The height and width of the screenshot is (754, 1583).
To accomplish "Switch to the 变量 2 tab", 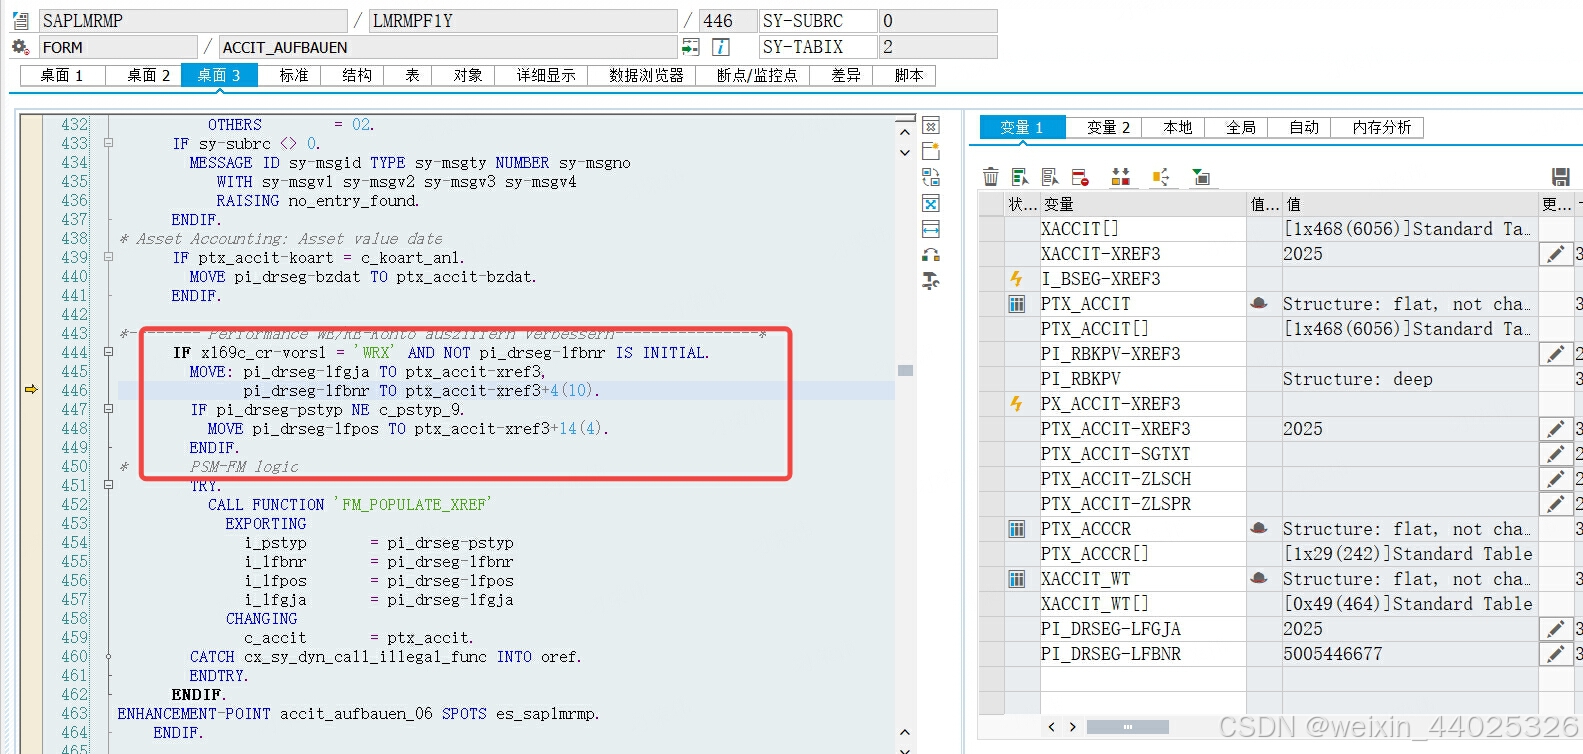I will click(x=1108, y=127).
